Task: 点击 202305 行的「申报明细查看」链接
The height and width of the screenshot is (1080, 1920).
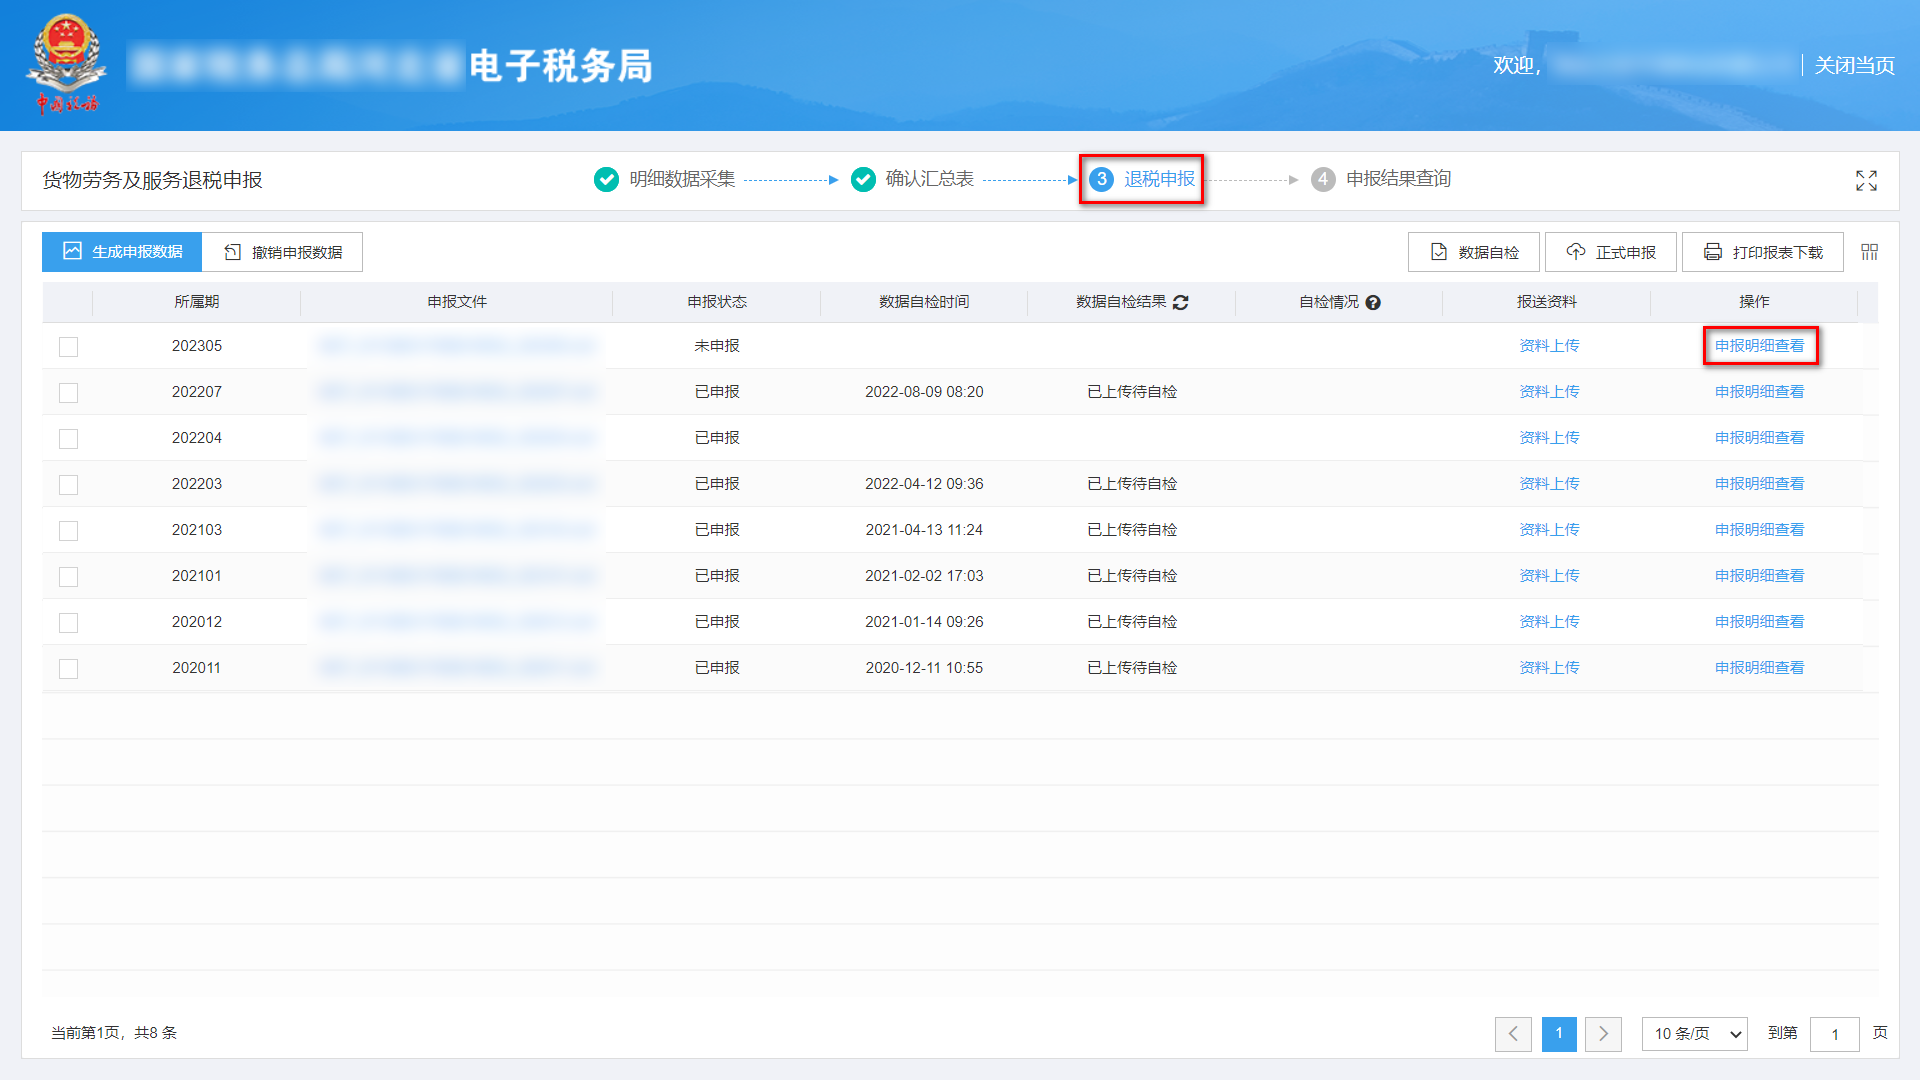Action: tap(1760, 345)
